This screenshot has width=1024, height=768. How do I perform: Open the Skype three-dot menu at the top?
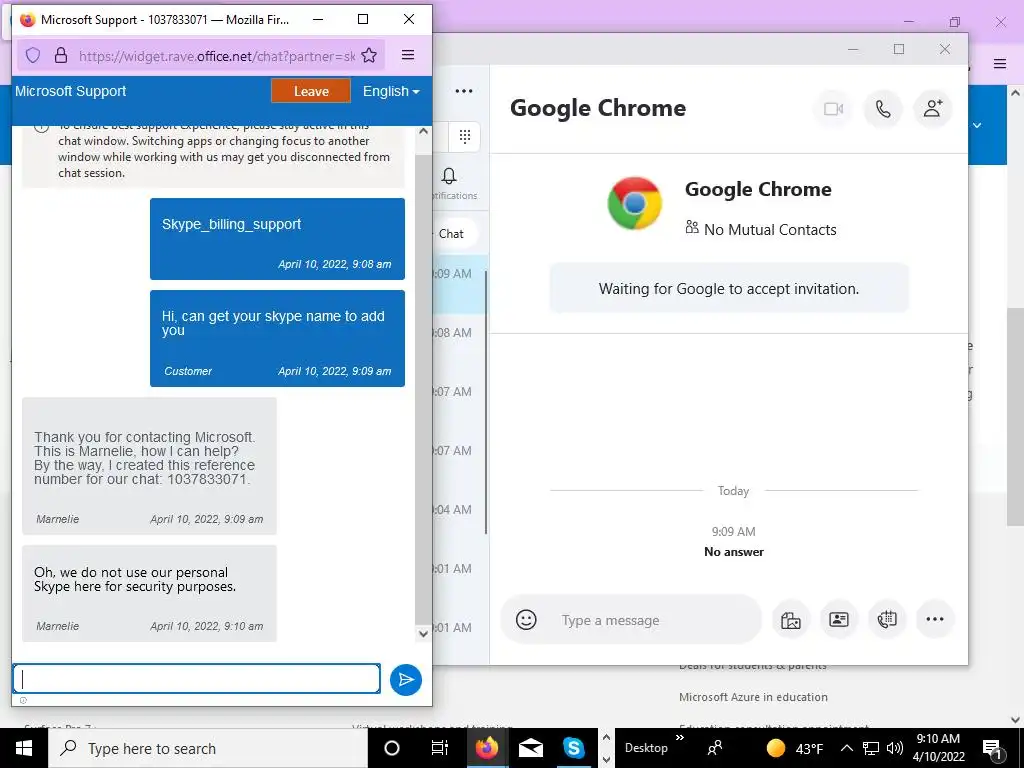tap(464, 91)
